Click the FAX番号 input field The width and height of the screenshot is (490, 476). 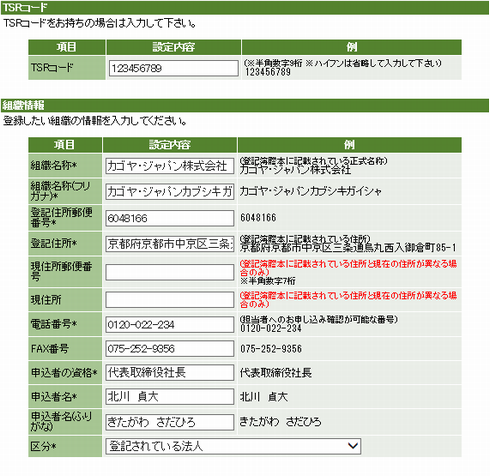point(170,349)
